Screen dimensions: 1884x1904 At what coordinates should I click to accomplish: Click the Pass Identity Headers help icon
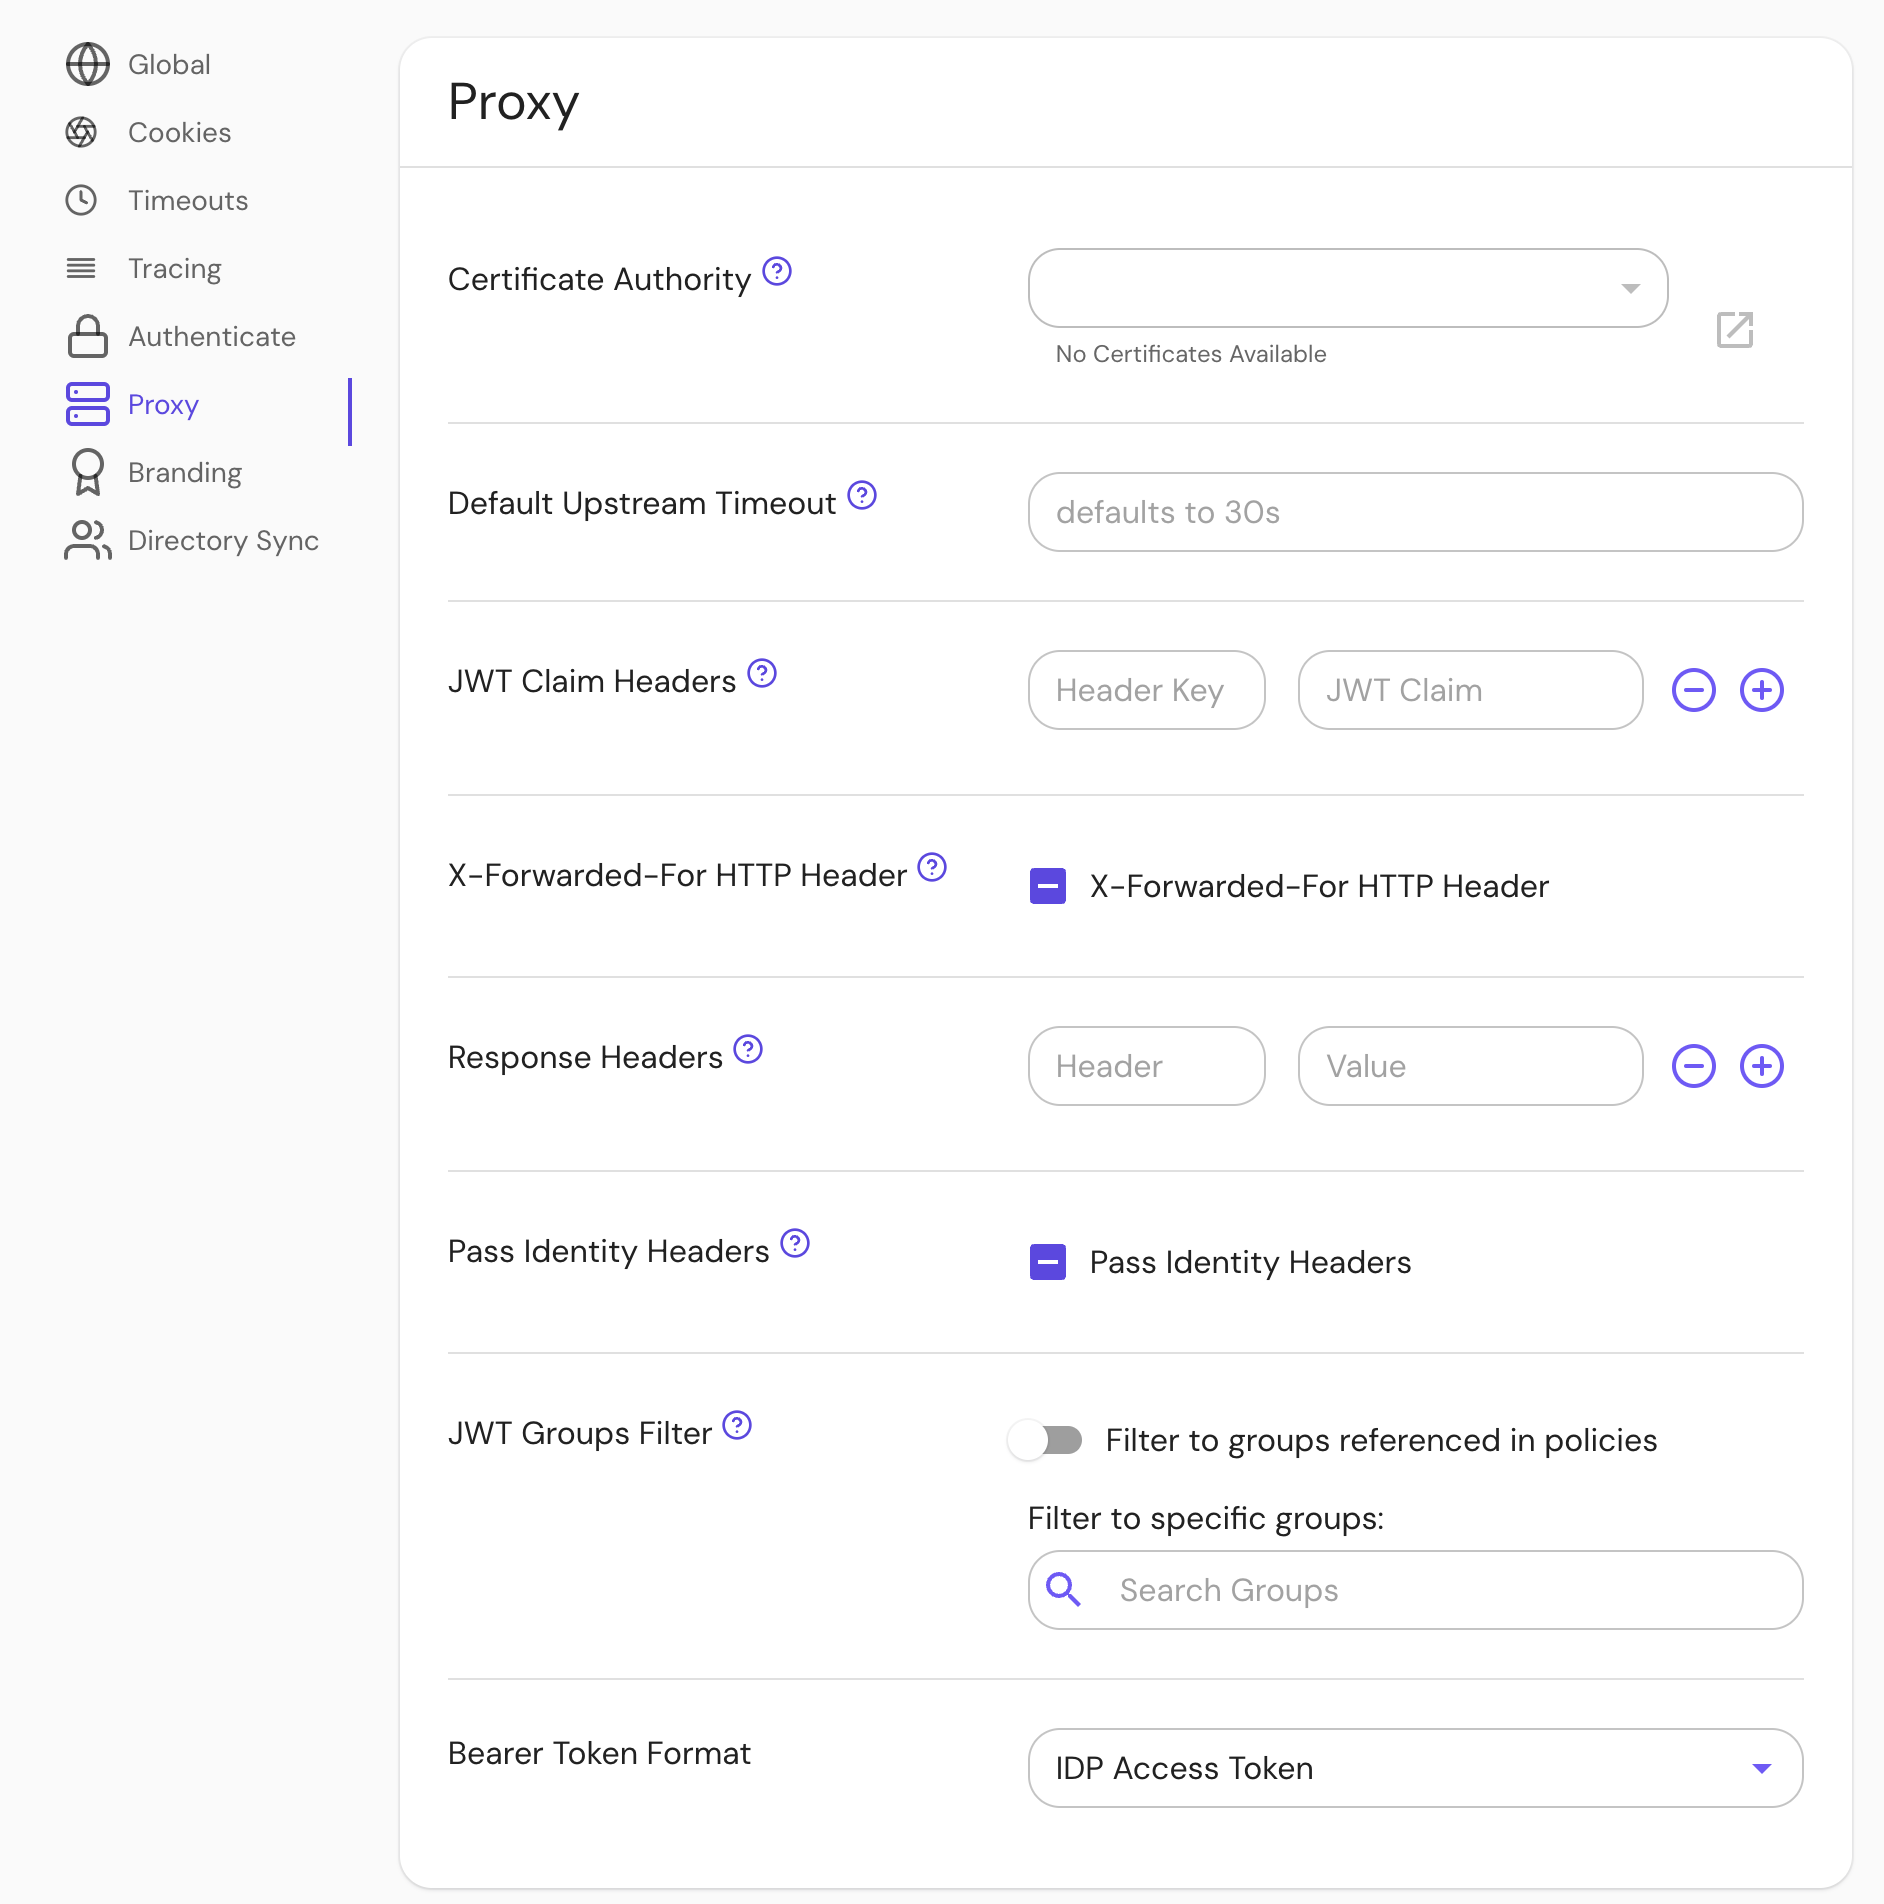point(795,1243)
